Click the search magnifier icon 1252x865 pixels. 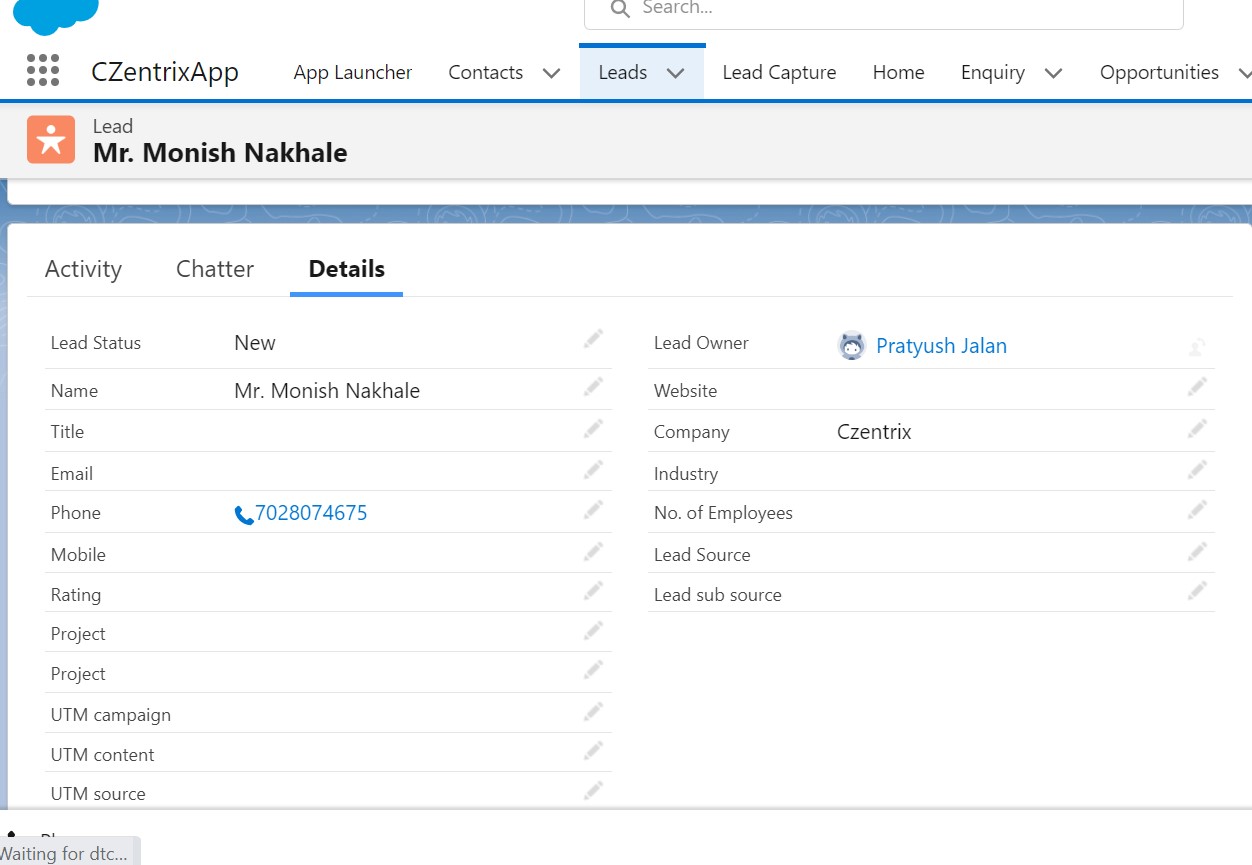point(619,10)
